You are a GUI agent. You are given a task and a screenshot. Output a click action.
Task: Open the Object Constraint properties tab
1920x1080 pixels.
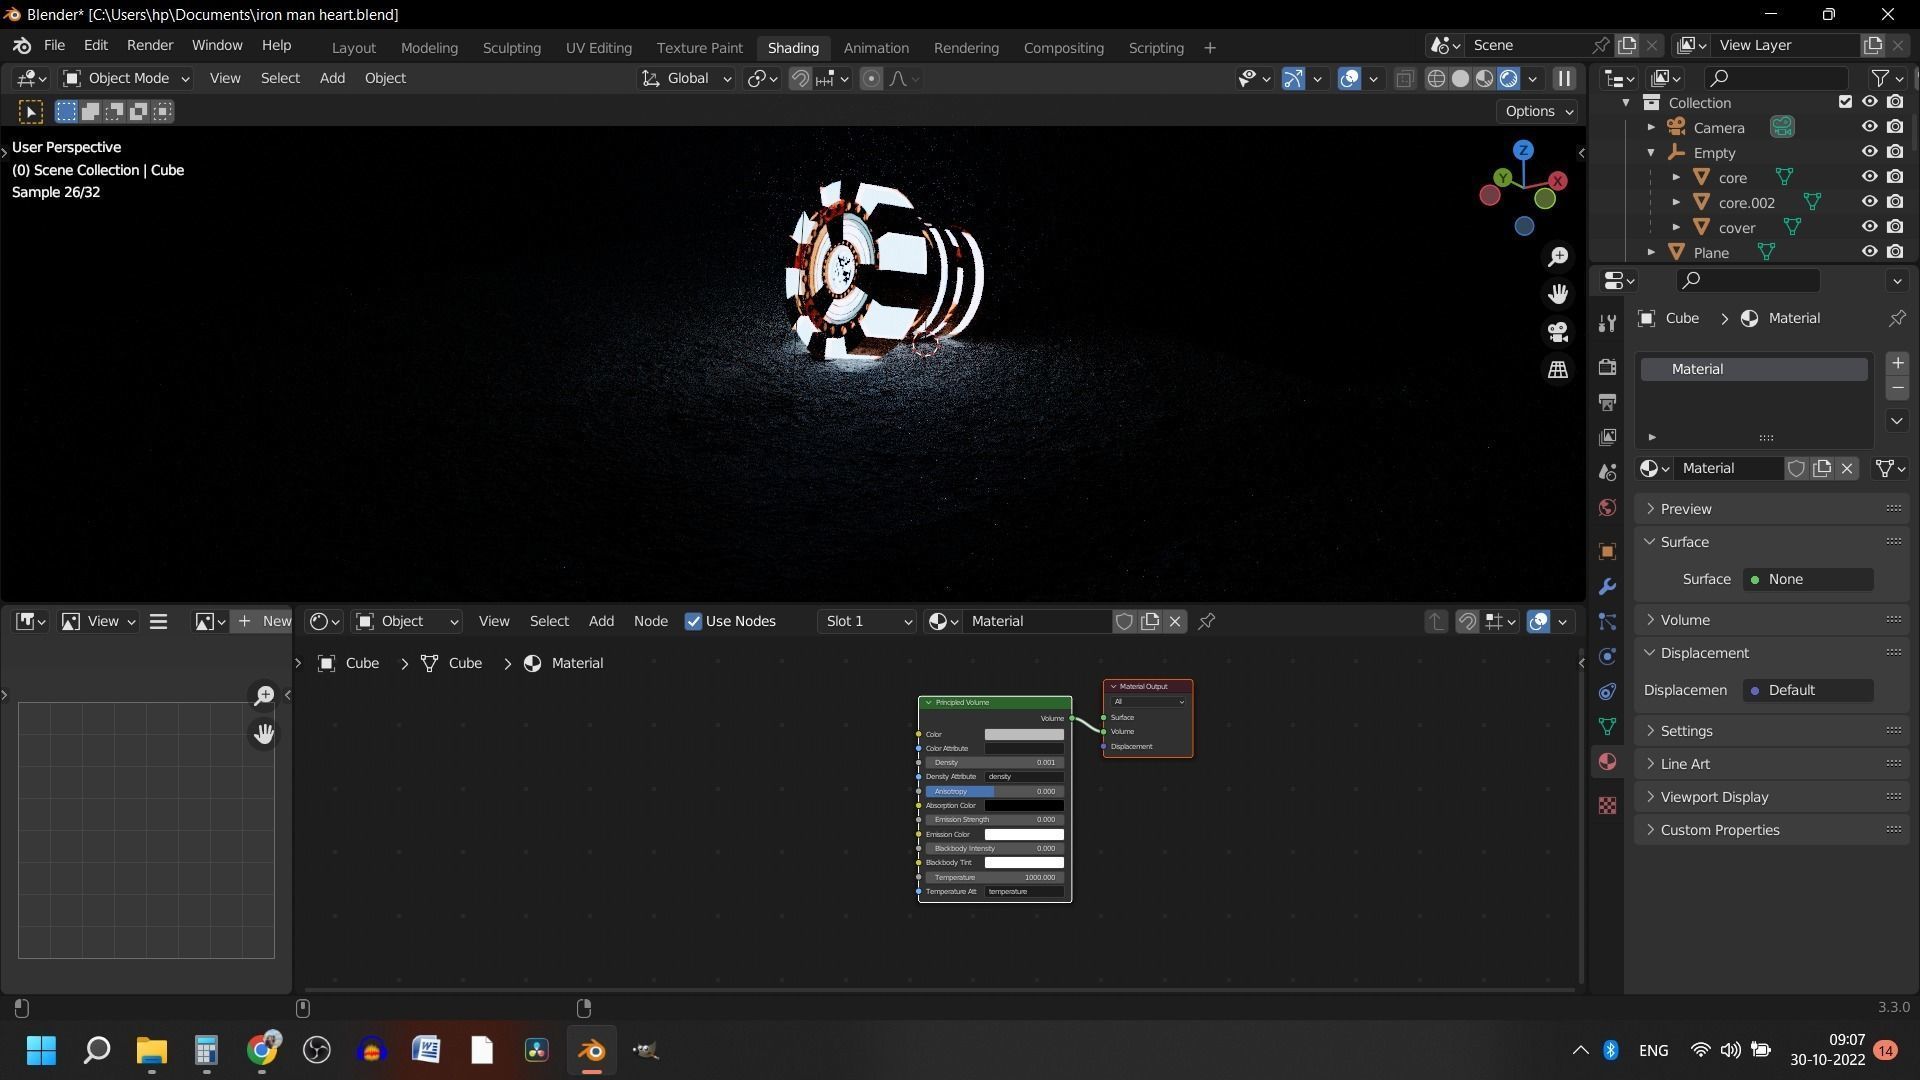point(1607,692)
